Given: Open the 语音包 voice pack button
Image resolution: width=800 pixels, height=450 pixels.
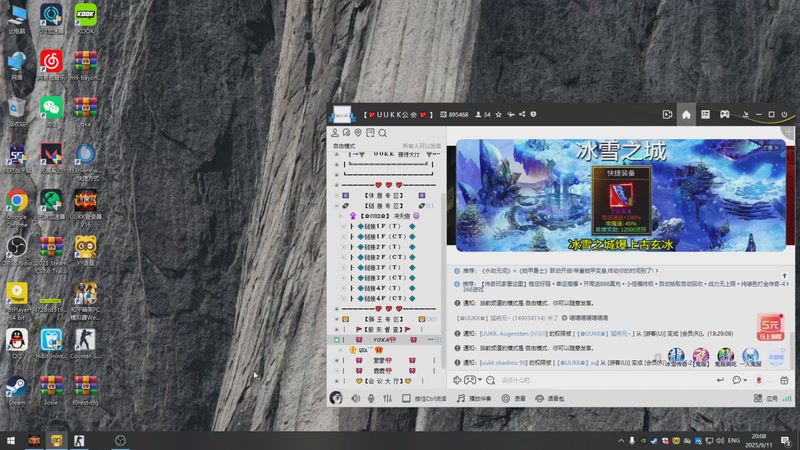Looking at the screenshot, I should [549, 398].
